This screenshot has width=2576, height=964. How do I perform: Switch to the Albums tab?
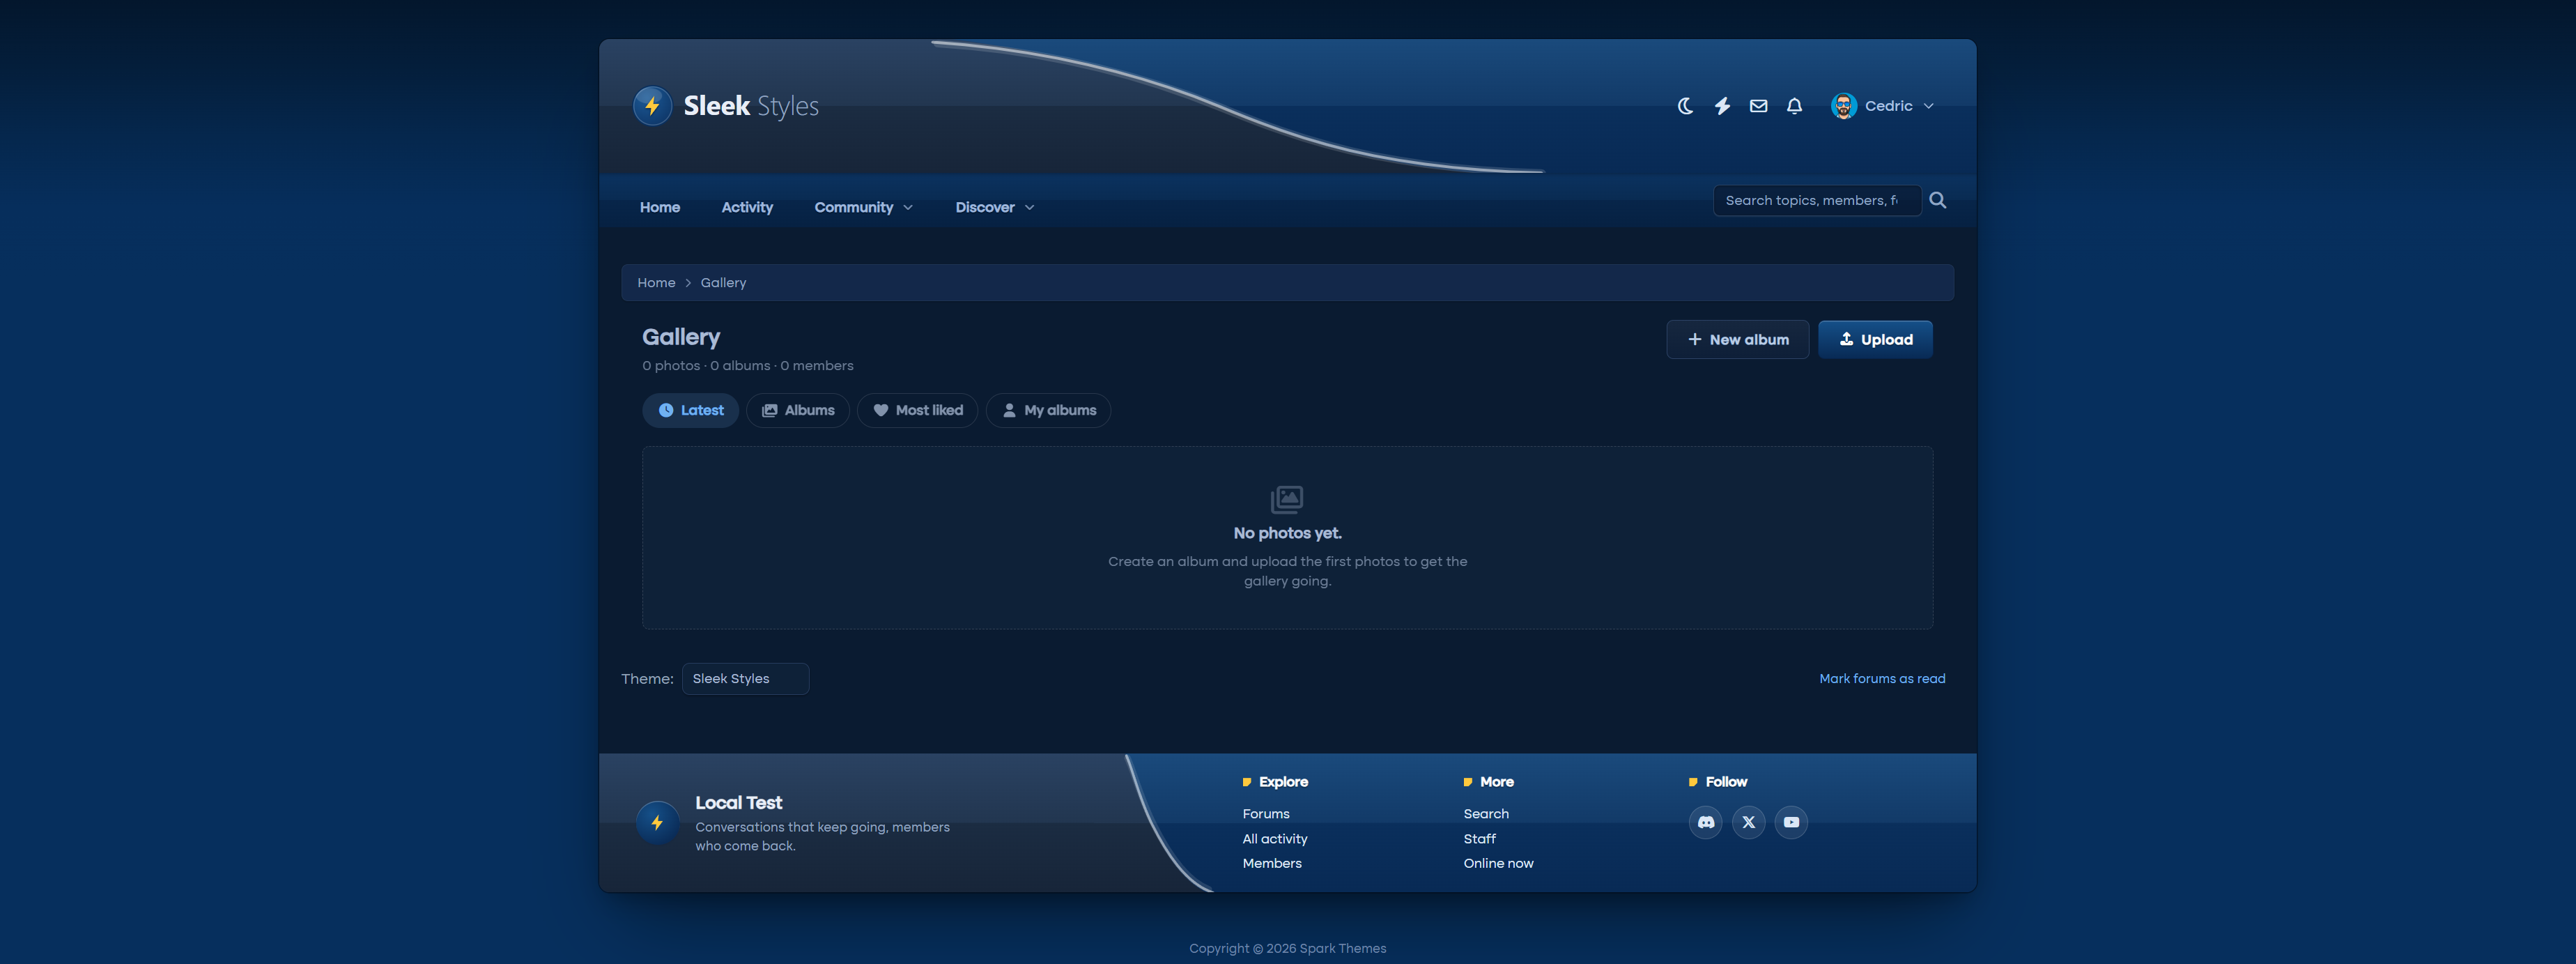click(x=798, y=411)
